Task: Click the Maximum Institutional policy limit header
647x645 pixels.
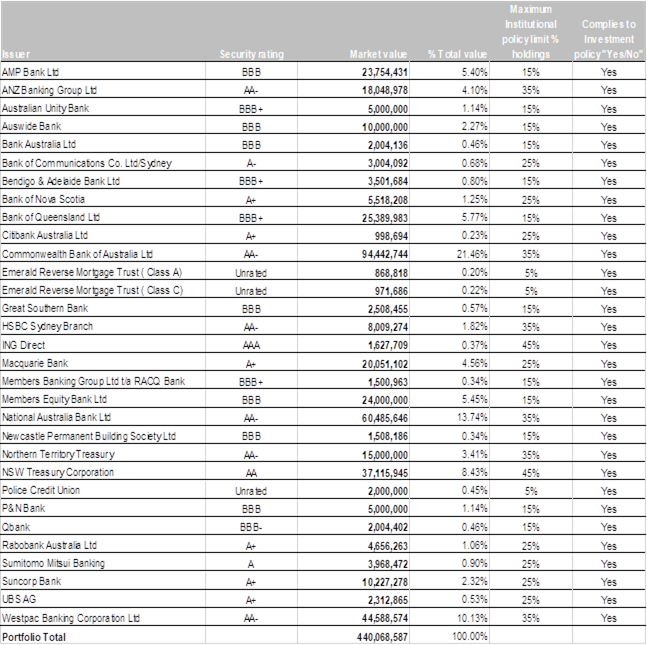Action: [529, 31]
